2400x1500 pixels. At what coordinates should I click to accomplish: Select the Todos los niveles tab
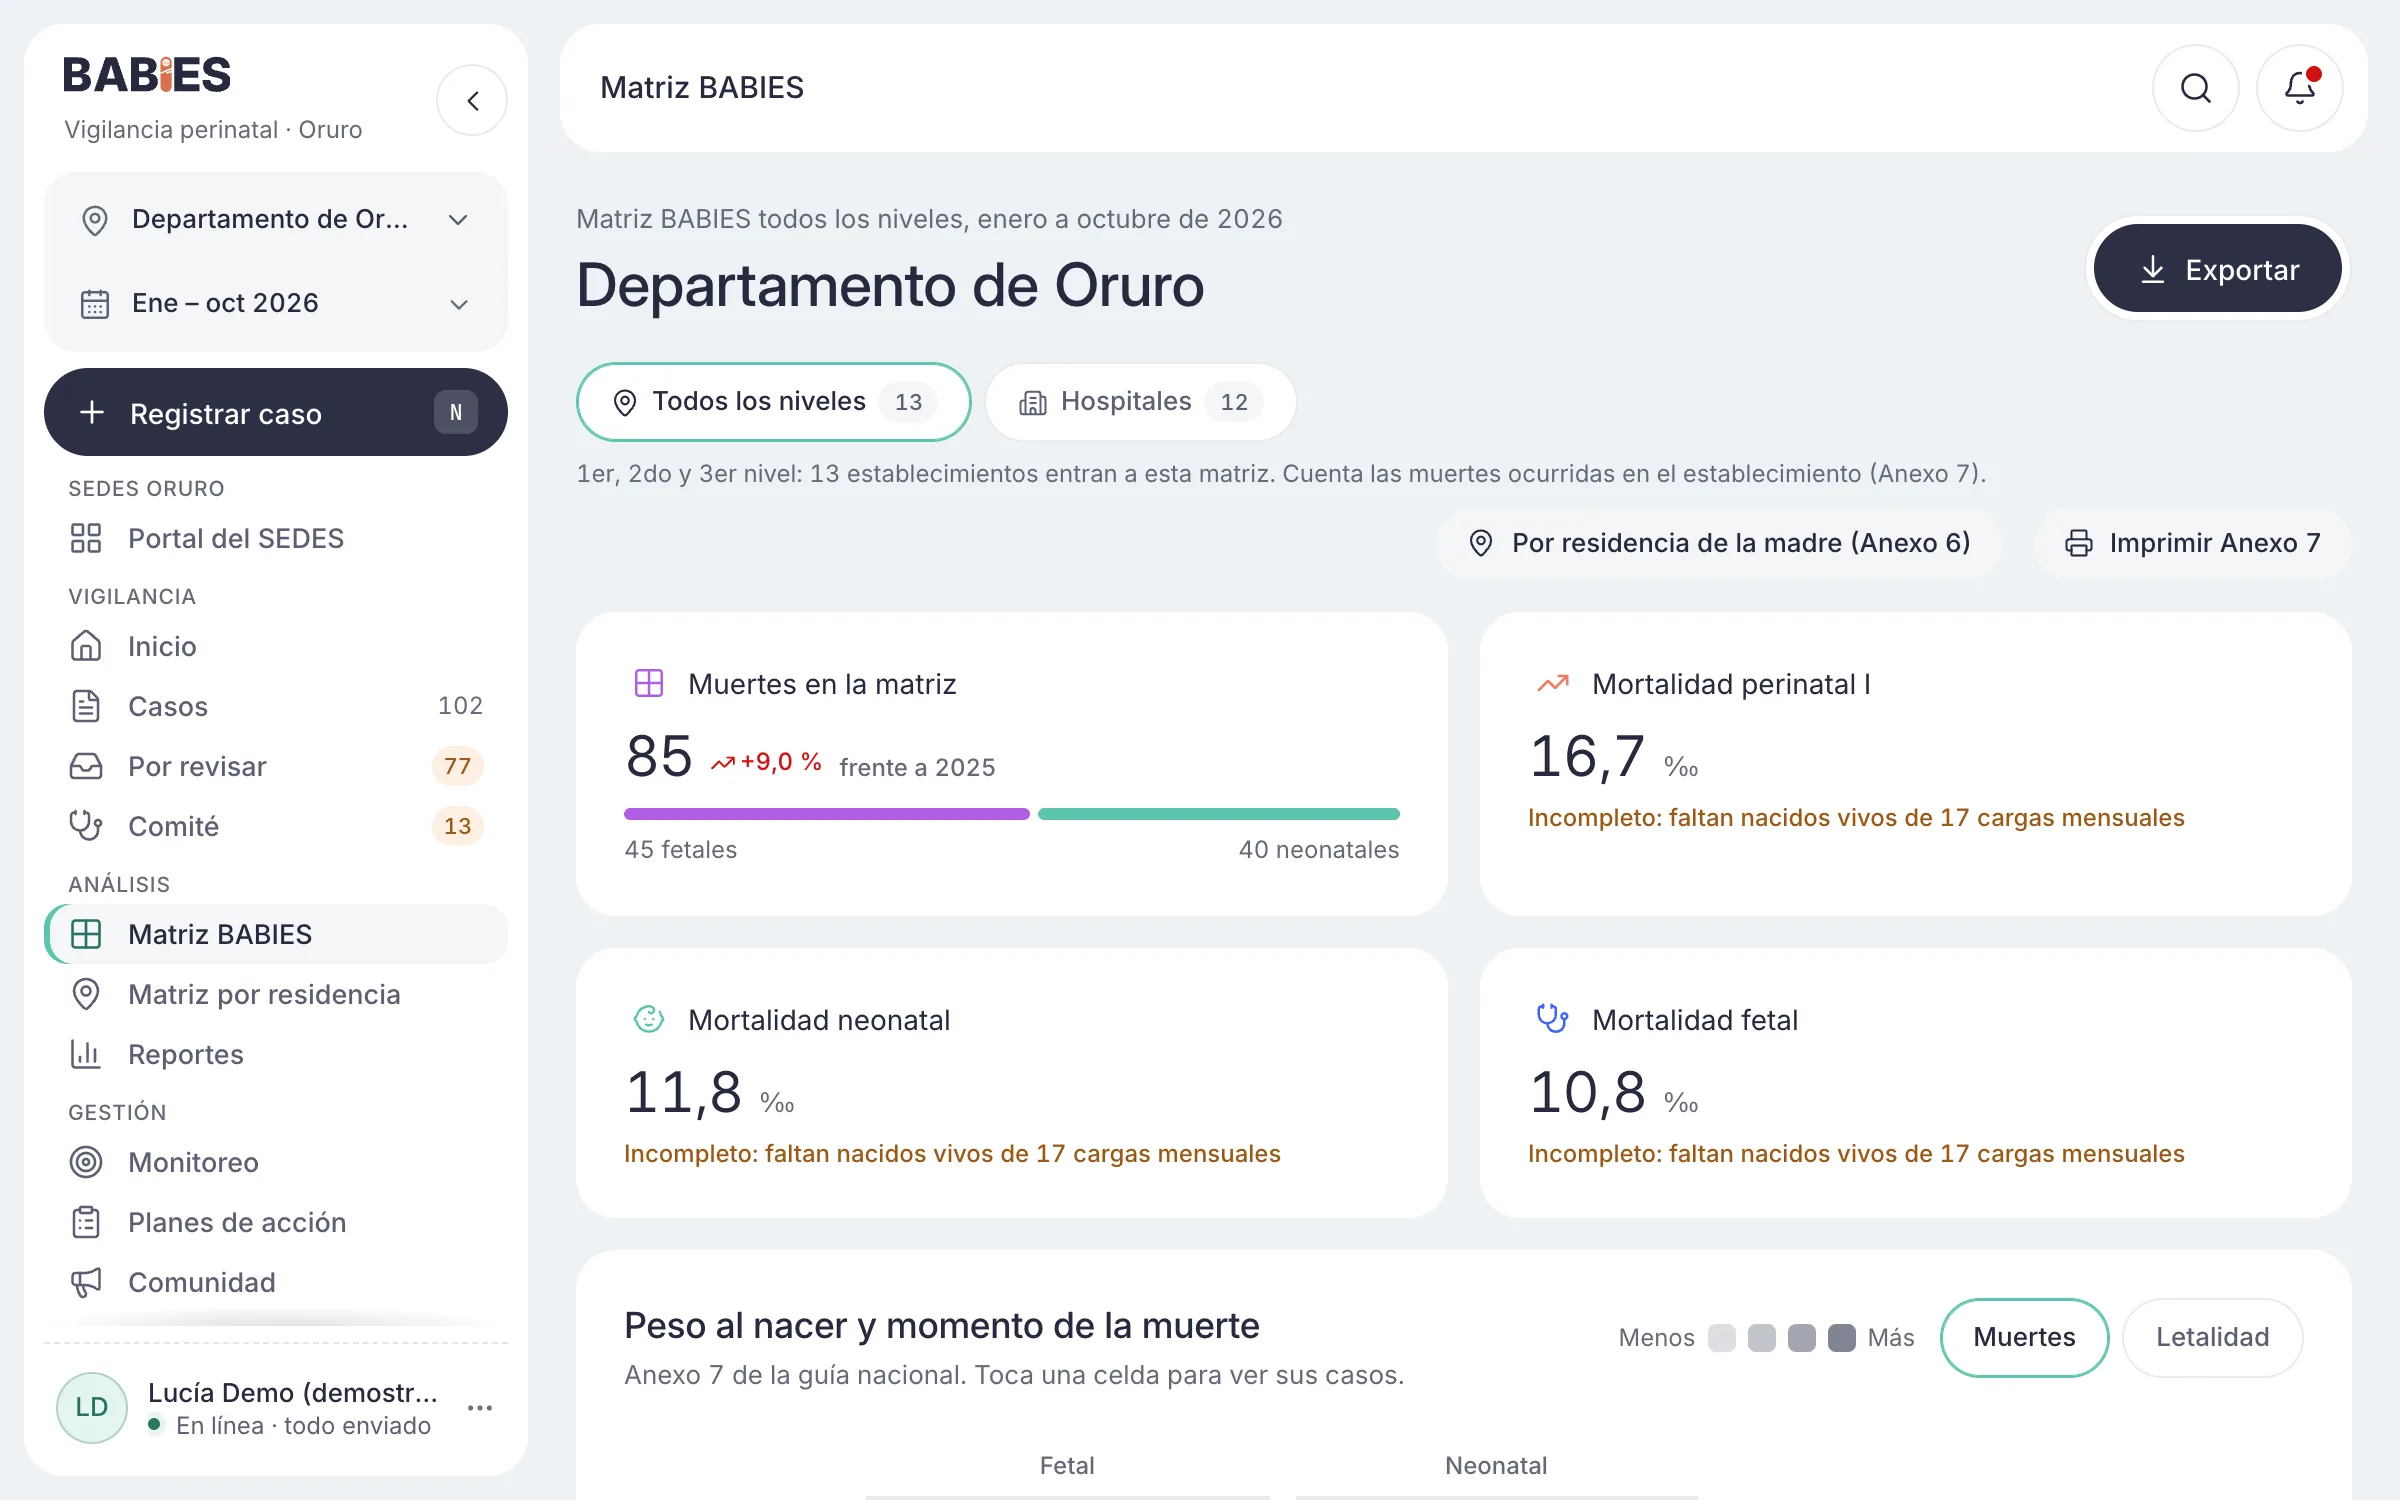[x=774, y=402]
